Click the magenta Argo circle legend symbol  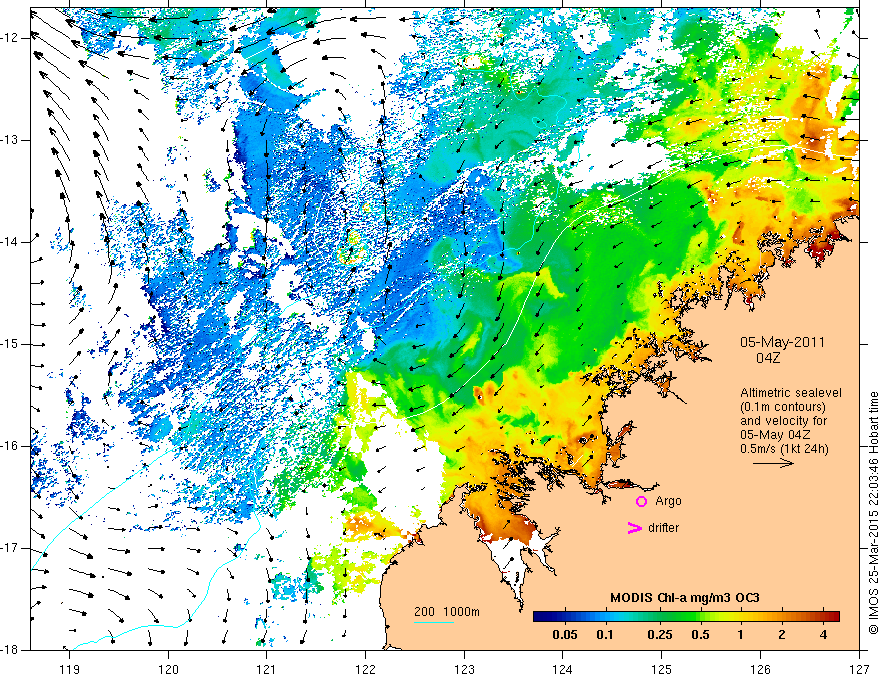click(641, 501)
